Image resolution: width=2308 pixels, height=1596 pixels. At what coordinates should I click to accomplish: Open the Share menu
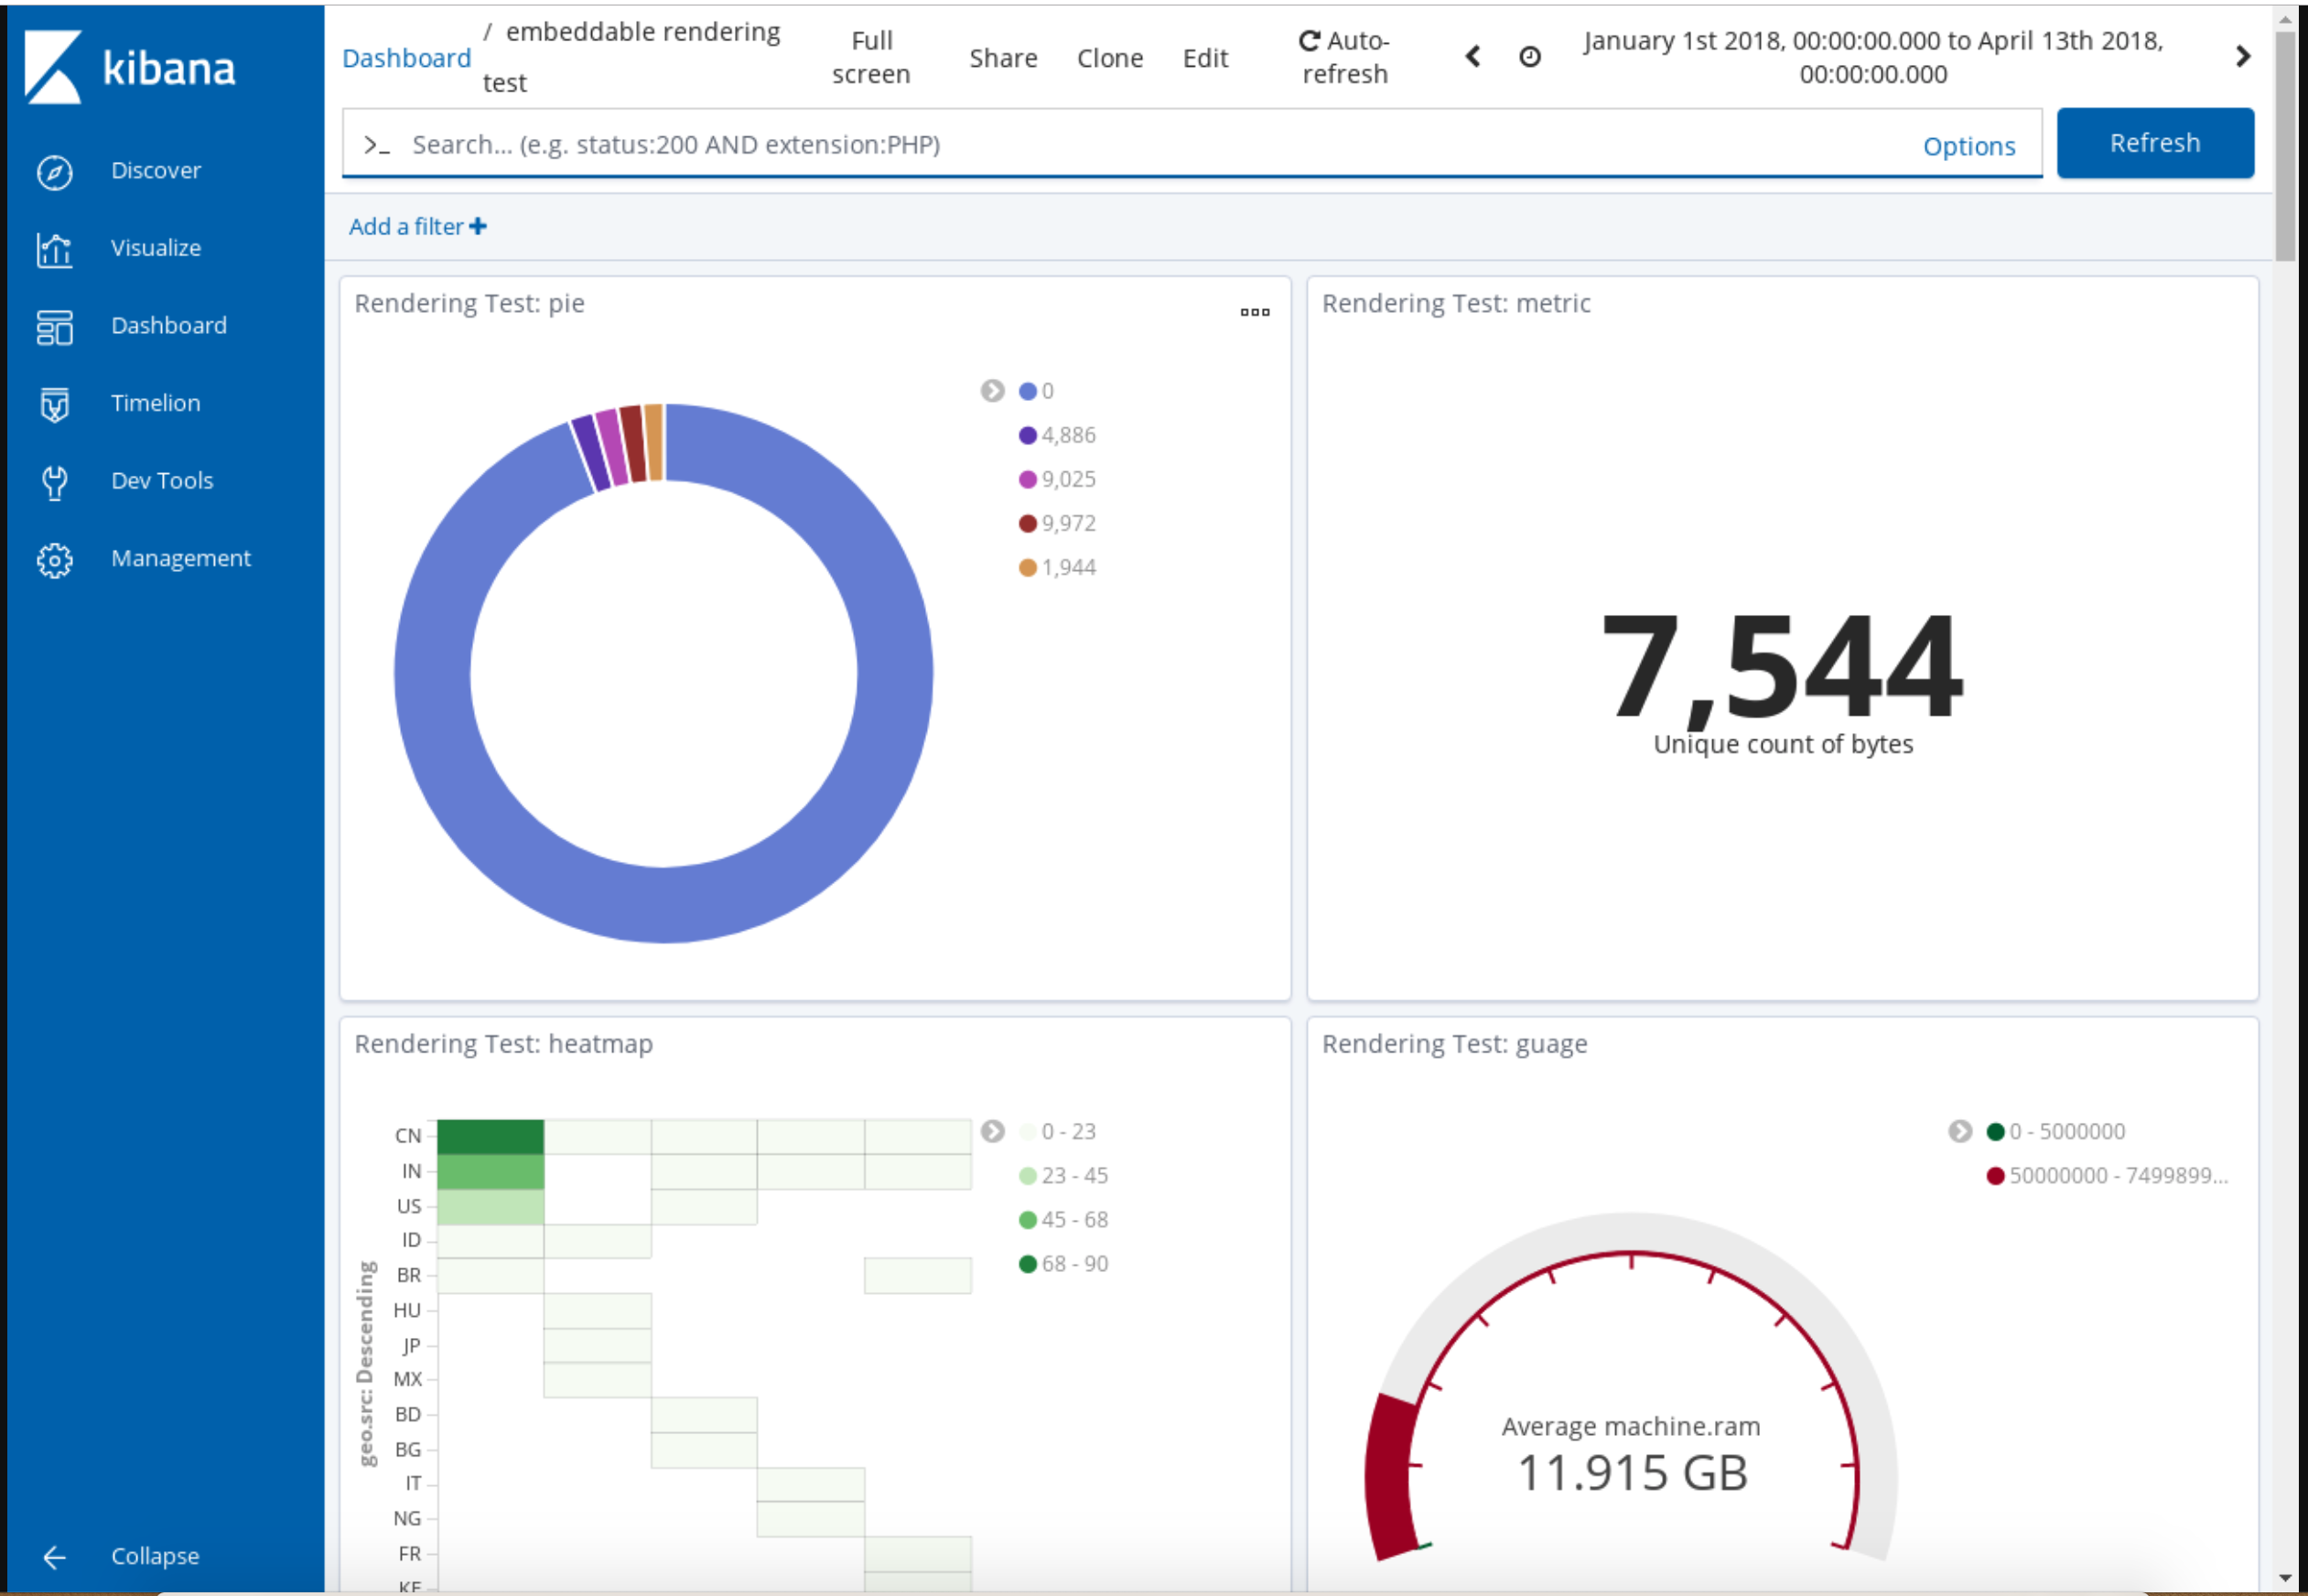[x=1003, y=57]
